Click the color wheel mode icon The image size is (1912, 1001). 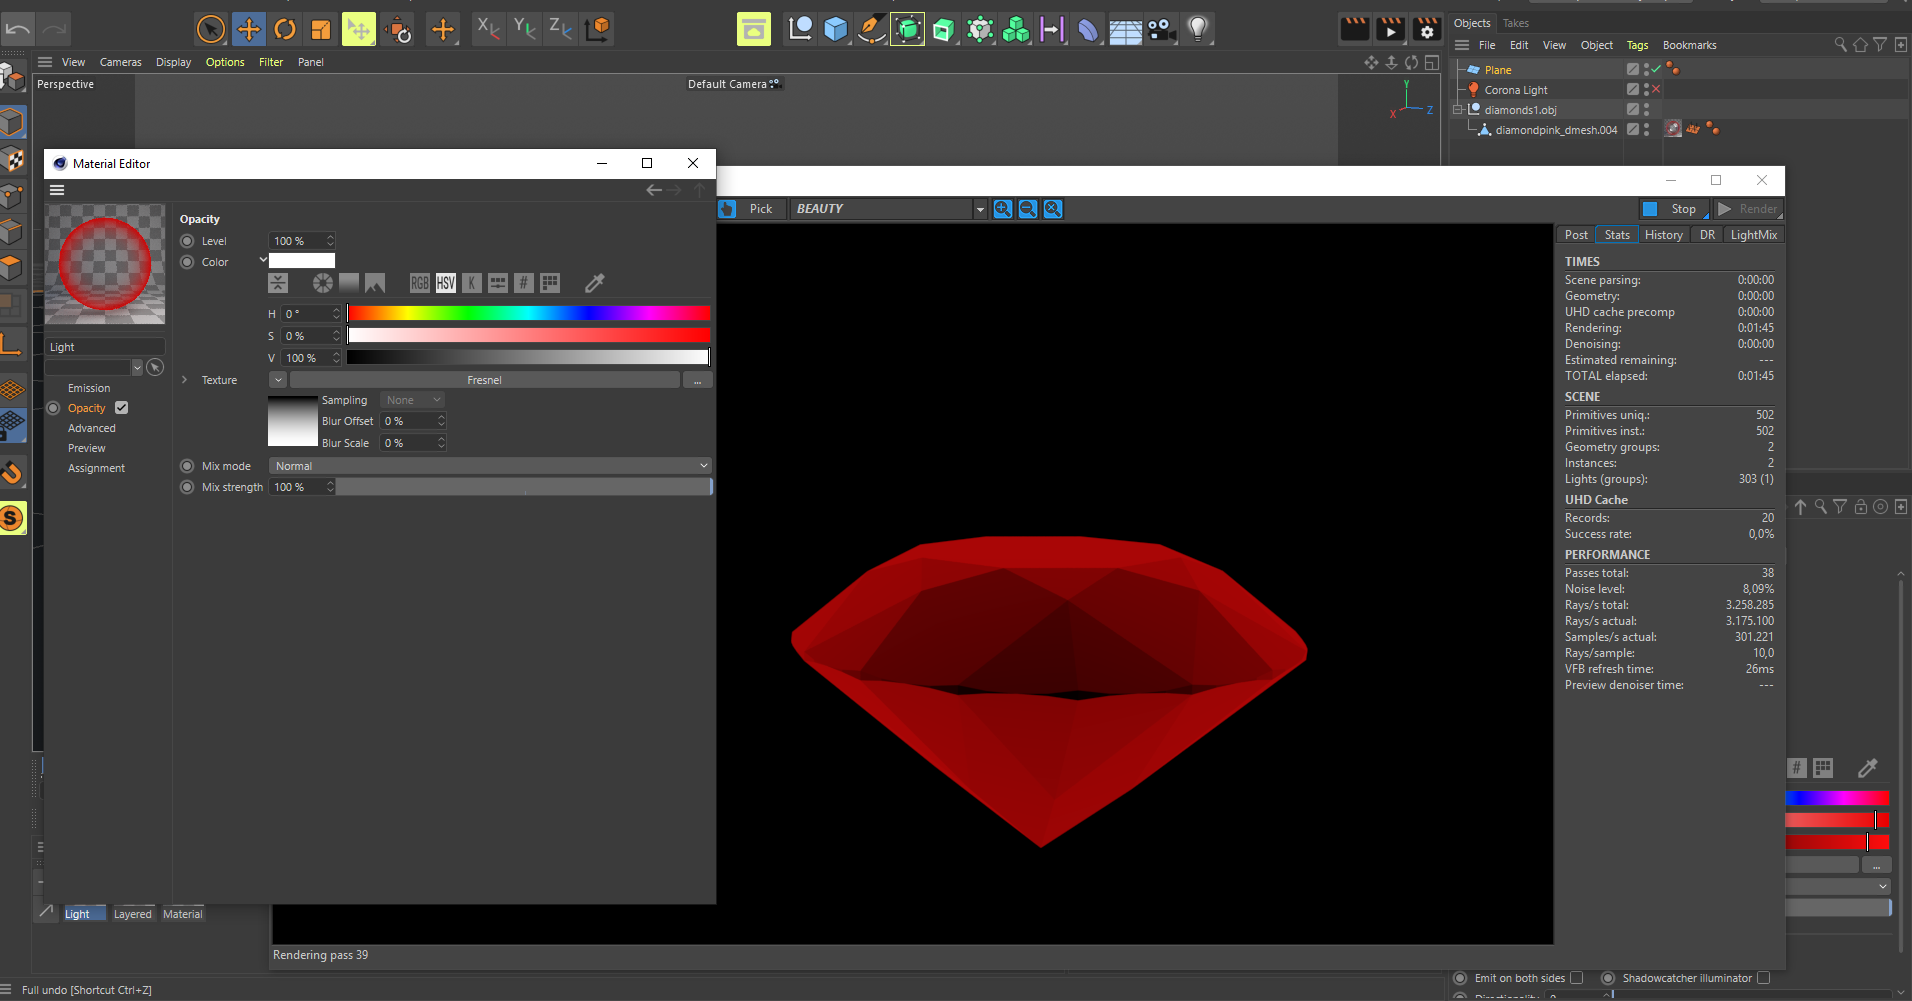[322, 283]
